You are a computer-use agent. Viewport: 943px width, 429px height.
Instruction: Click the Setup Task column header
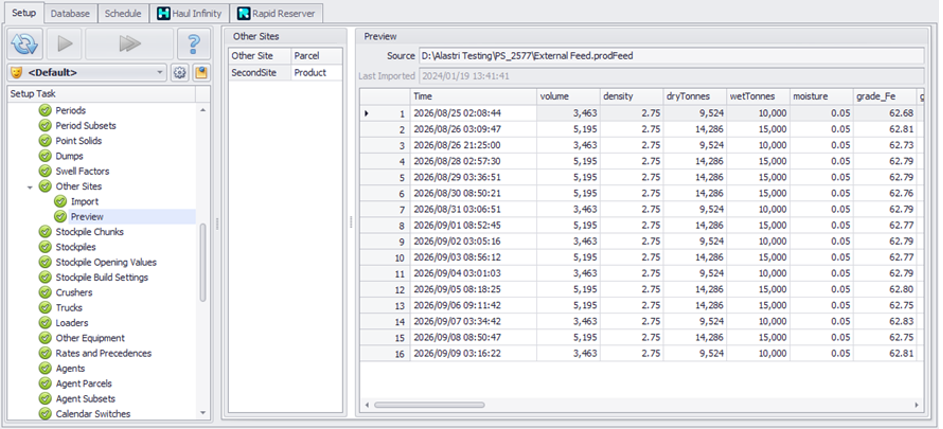point(101,94)
